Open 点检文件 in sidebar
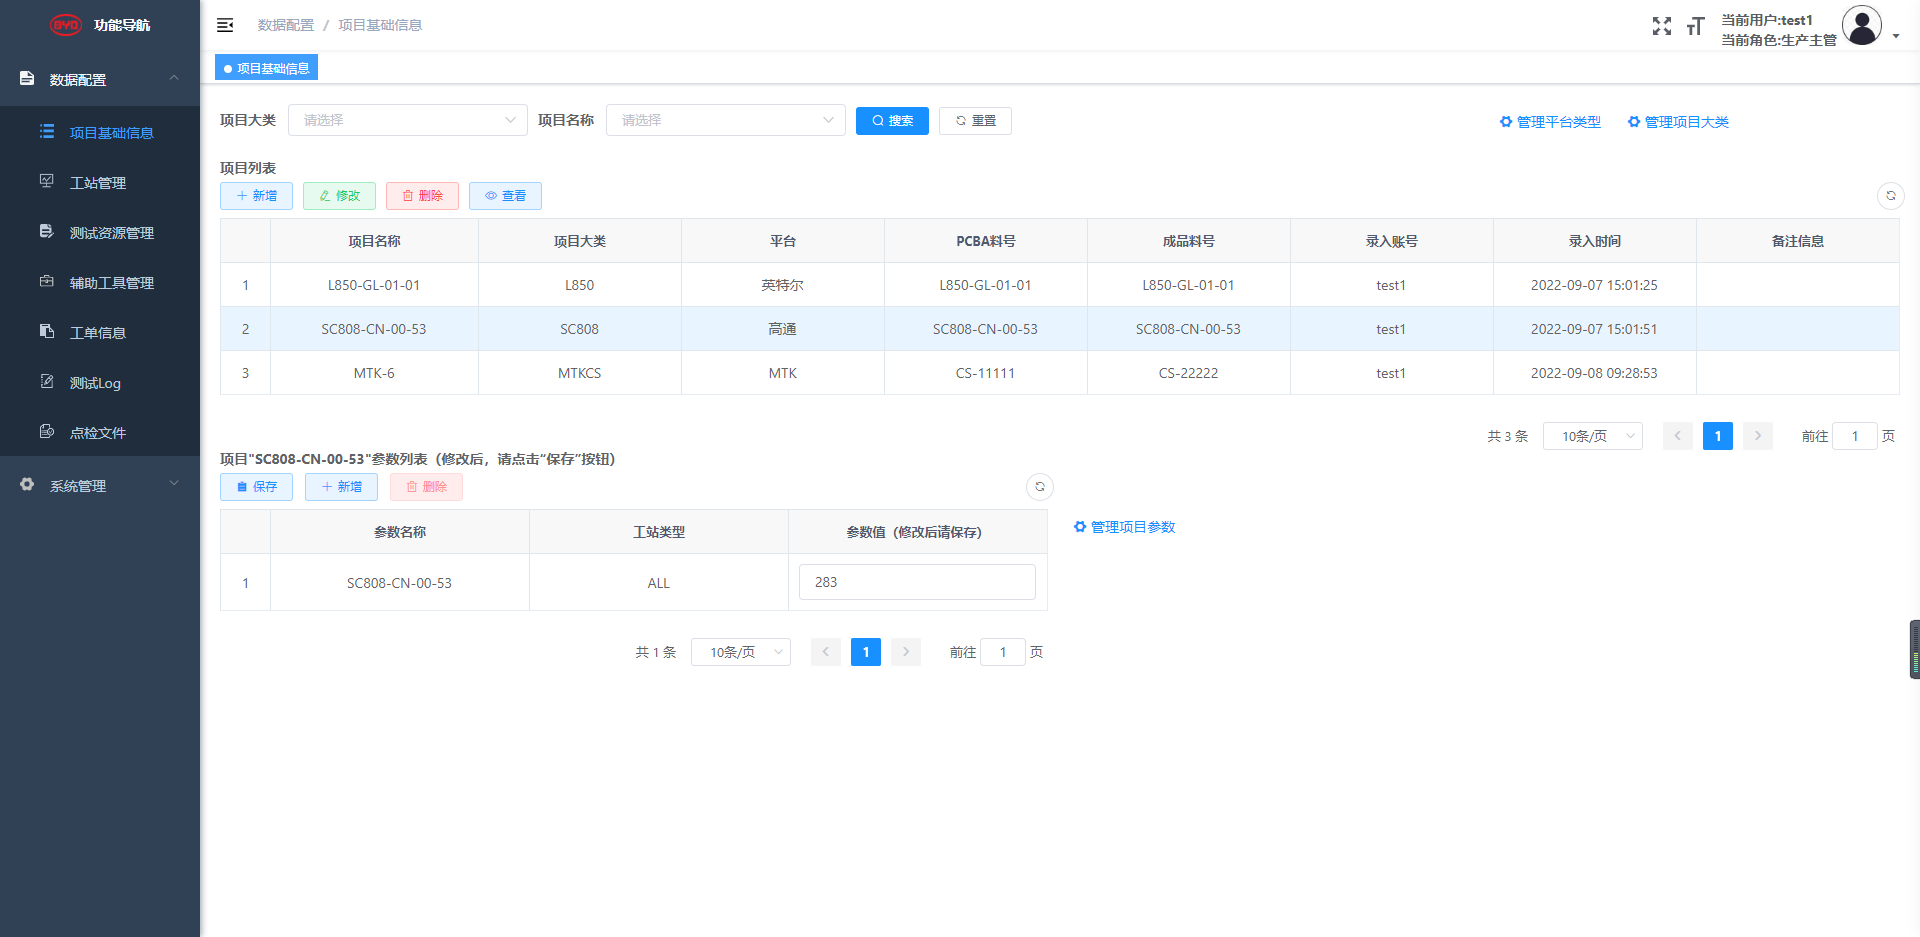1920x937 pixels. coord(100,432)
